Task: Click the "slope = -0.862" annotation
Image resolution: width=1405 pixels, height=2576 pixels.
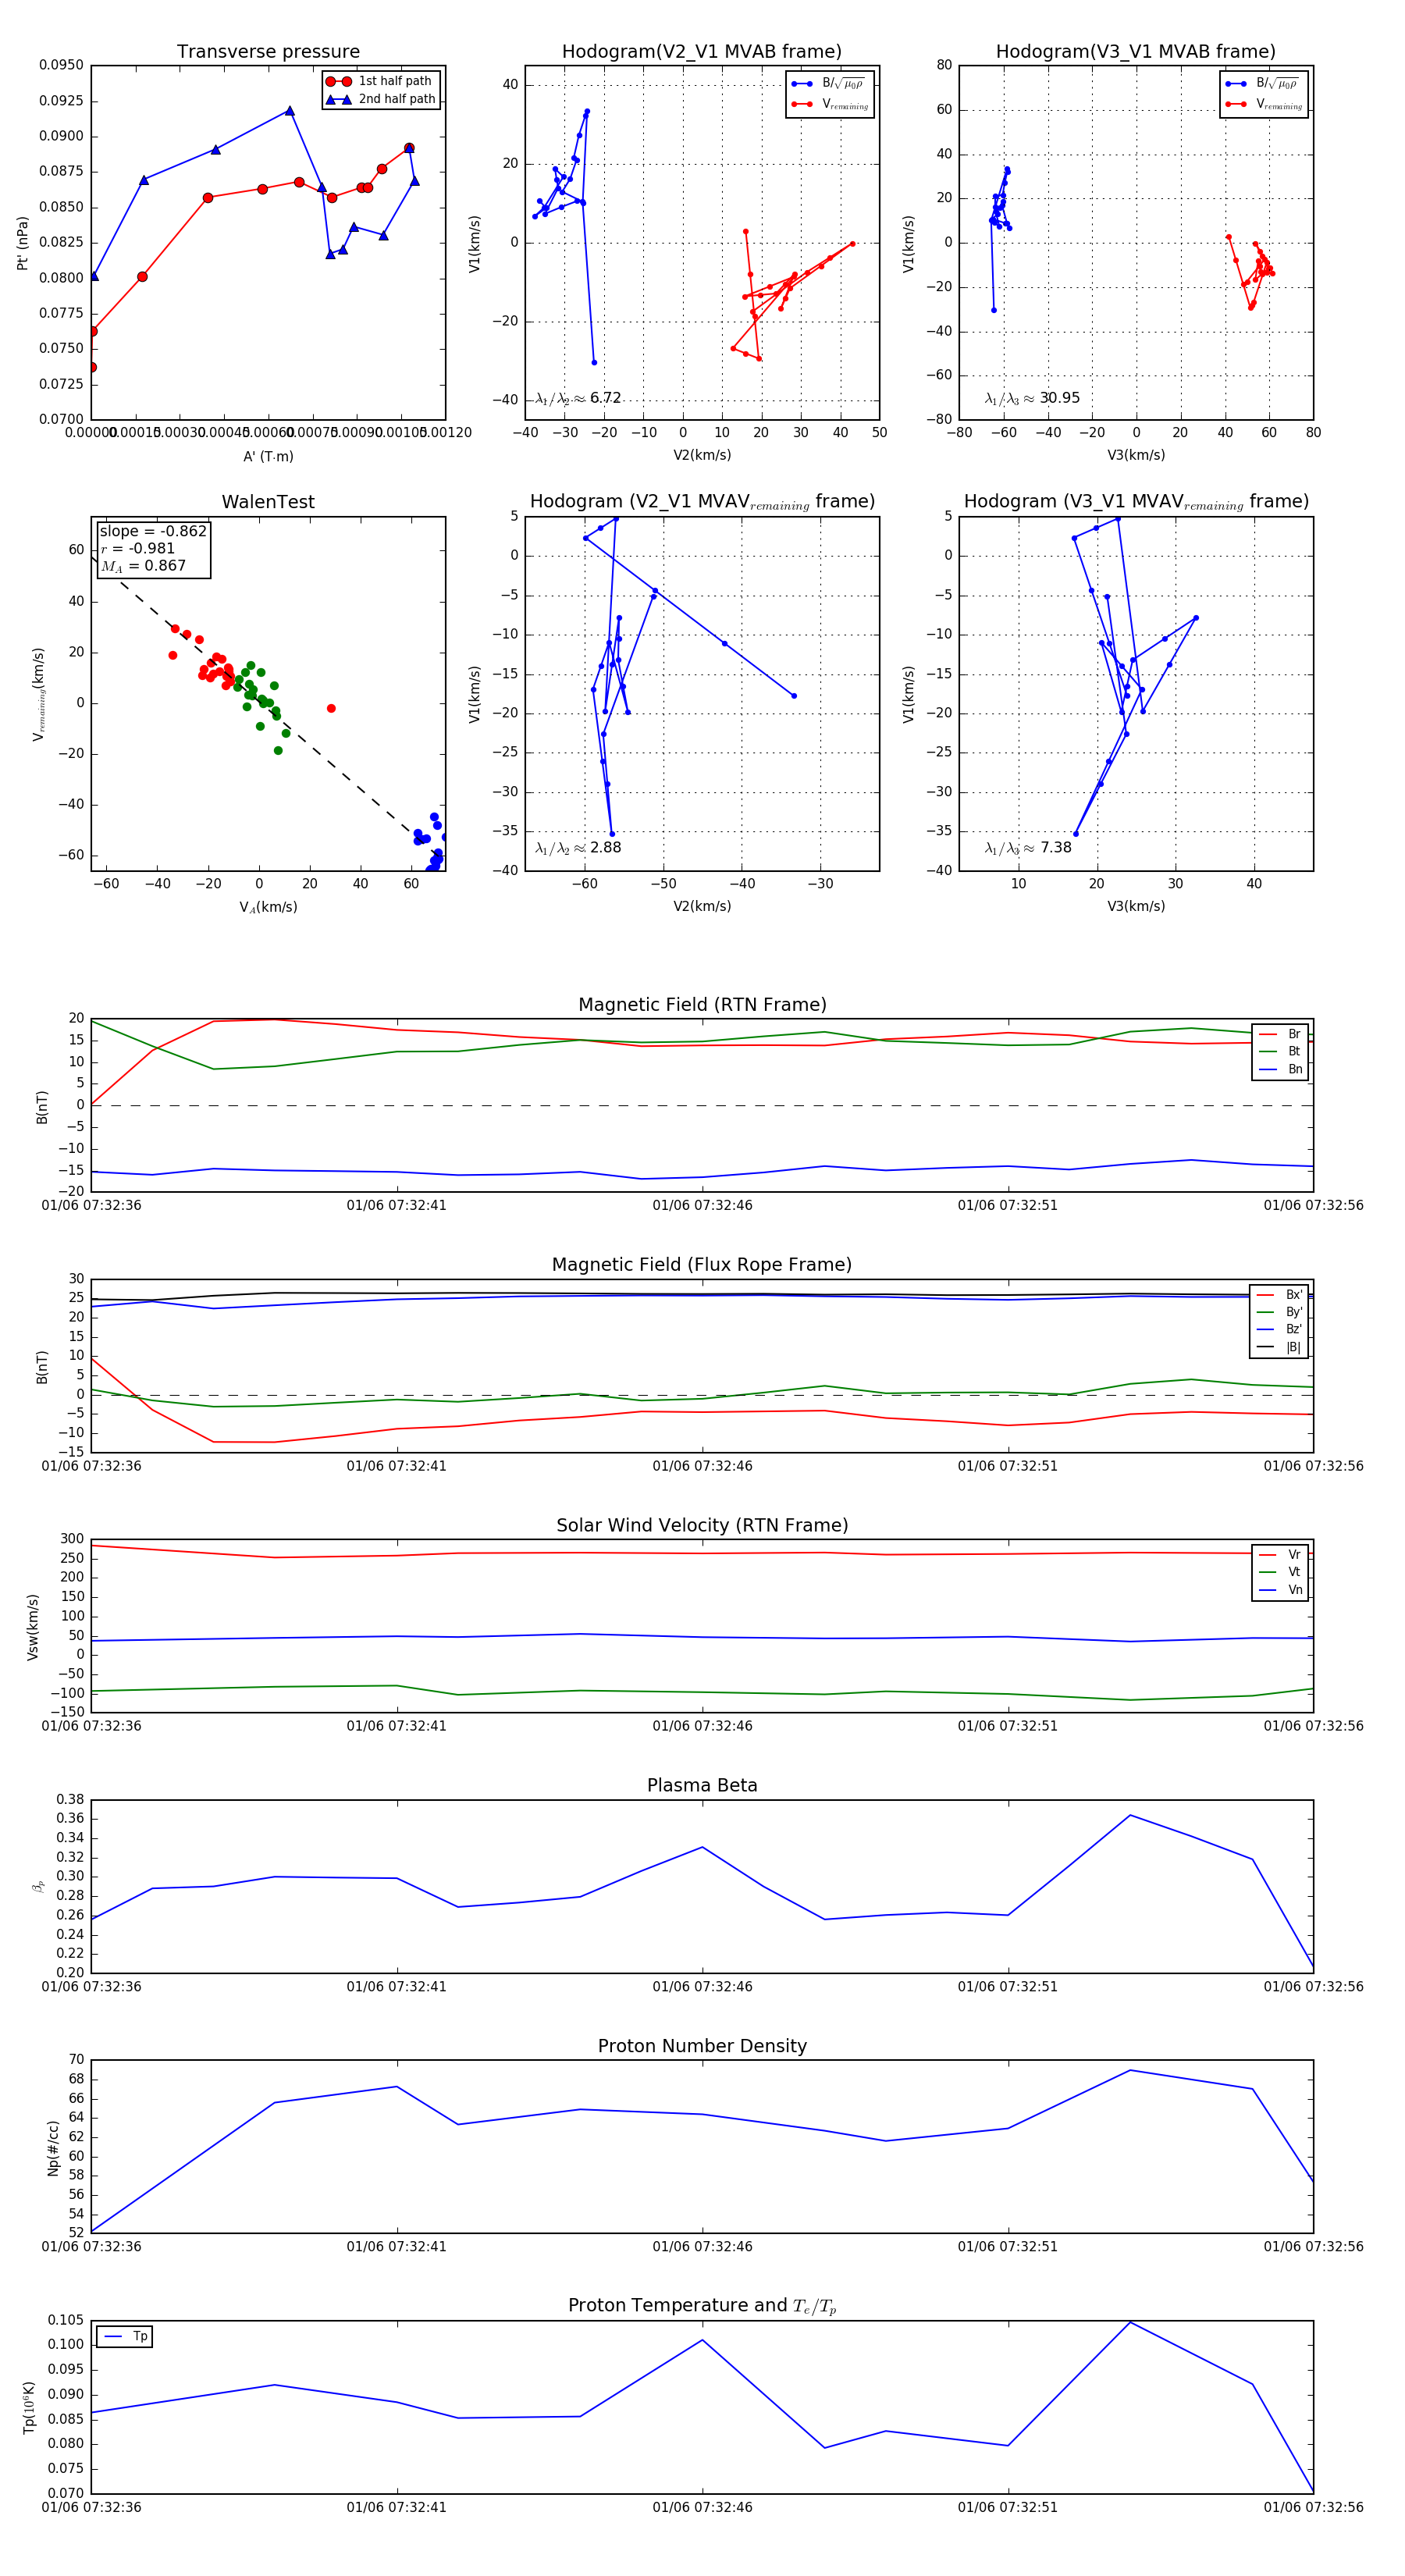Action: point(153,531)
